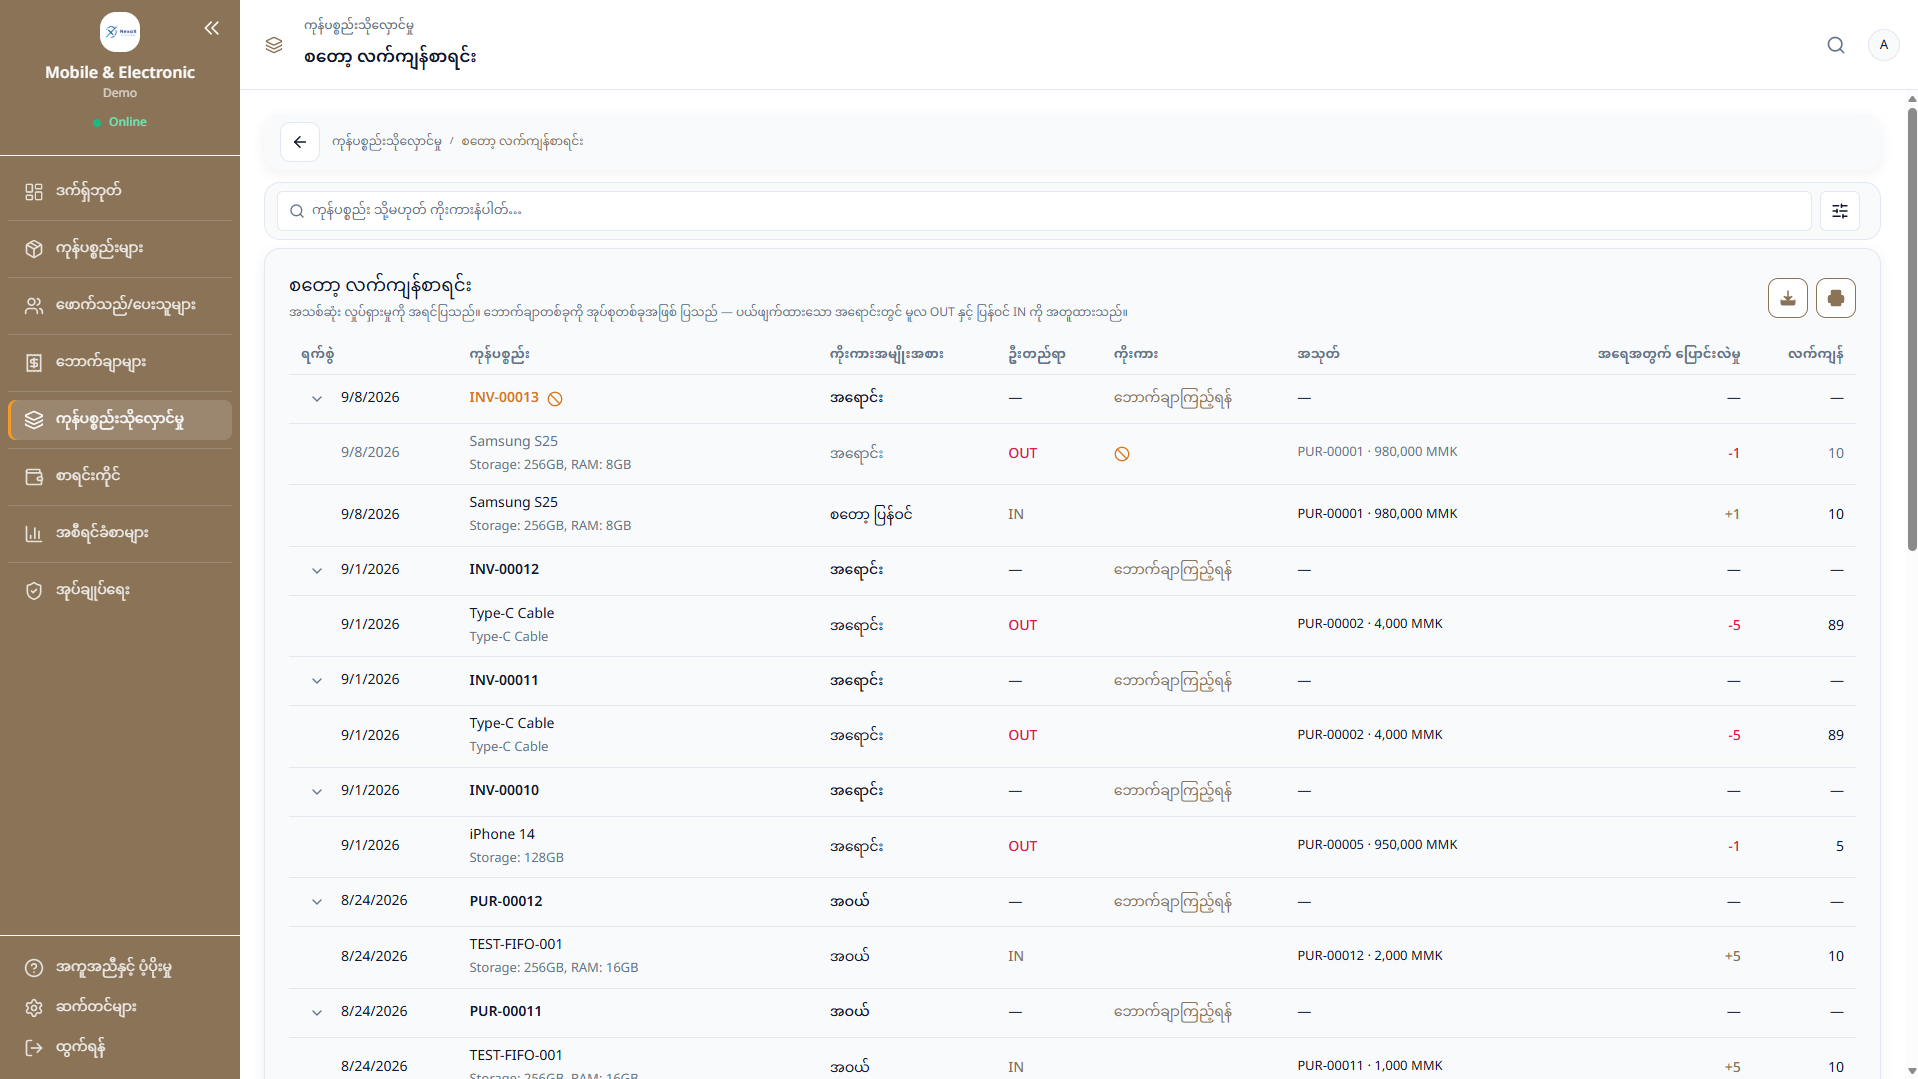Click breadcrumb link ကုန်ပစ္စည်းသိုလှောင်မှု
This screenshot has height=1079, width=1918.
[x=387, y=142]
